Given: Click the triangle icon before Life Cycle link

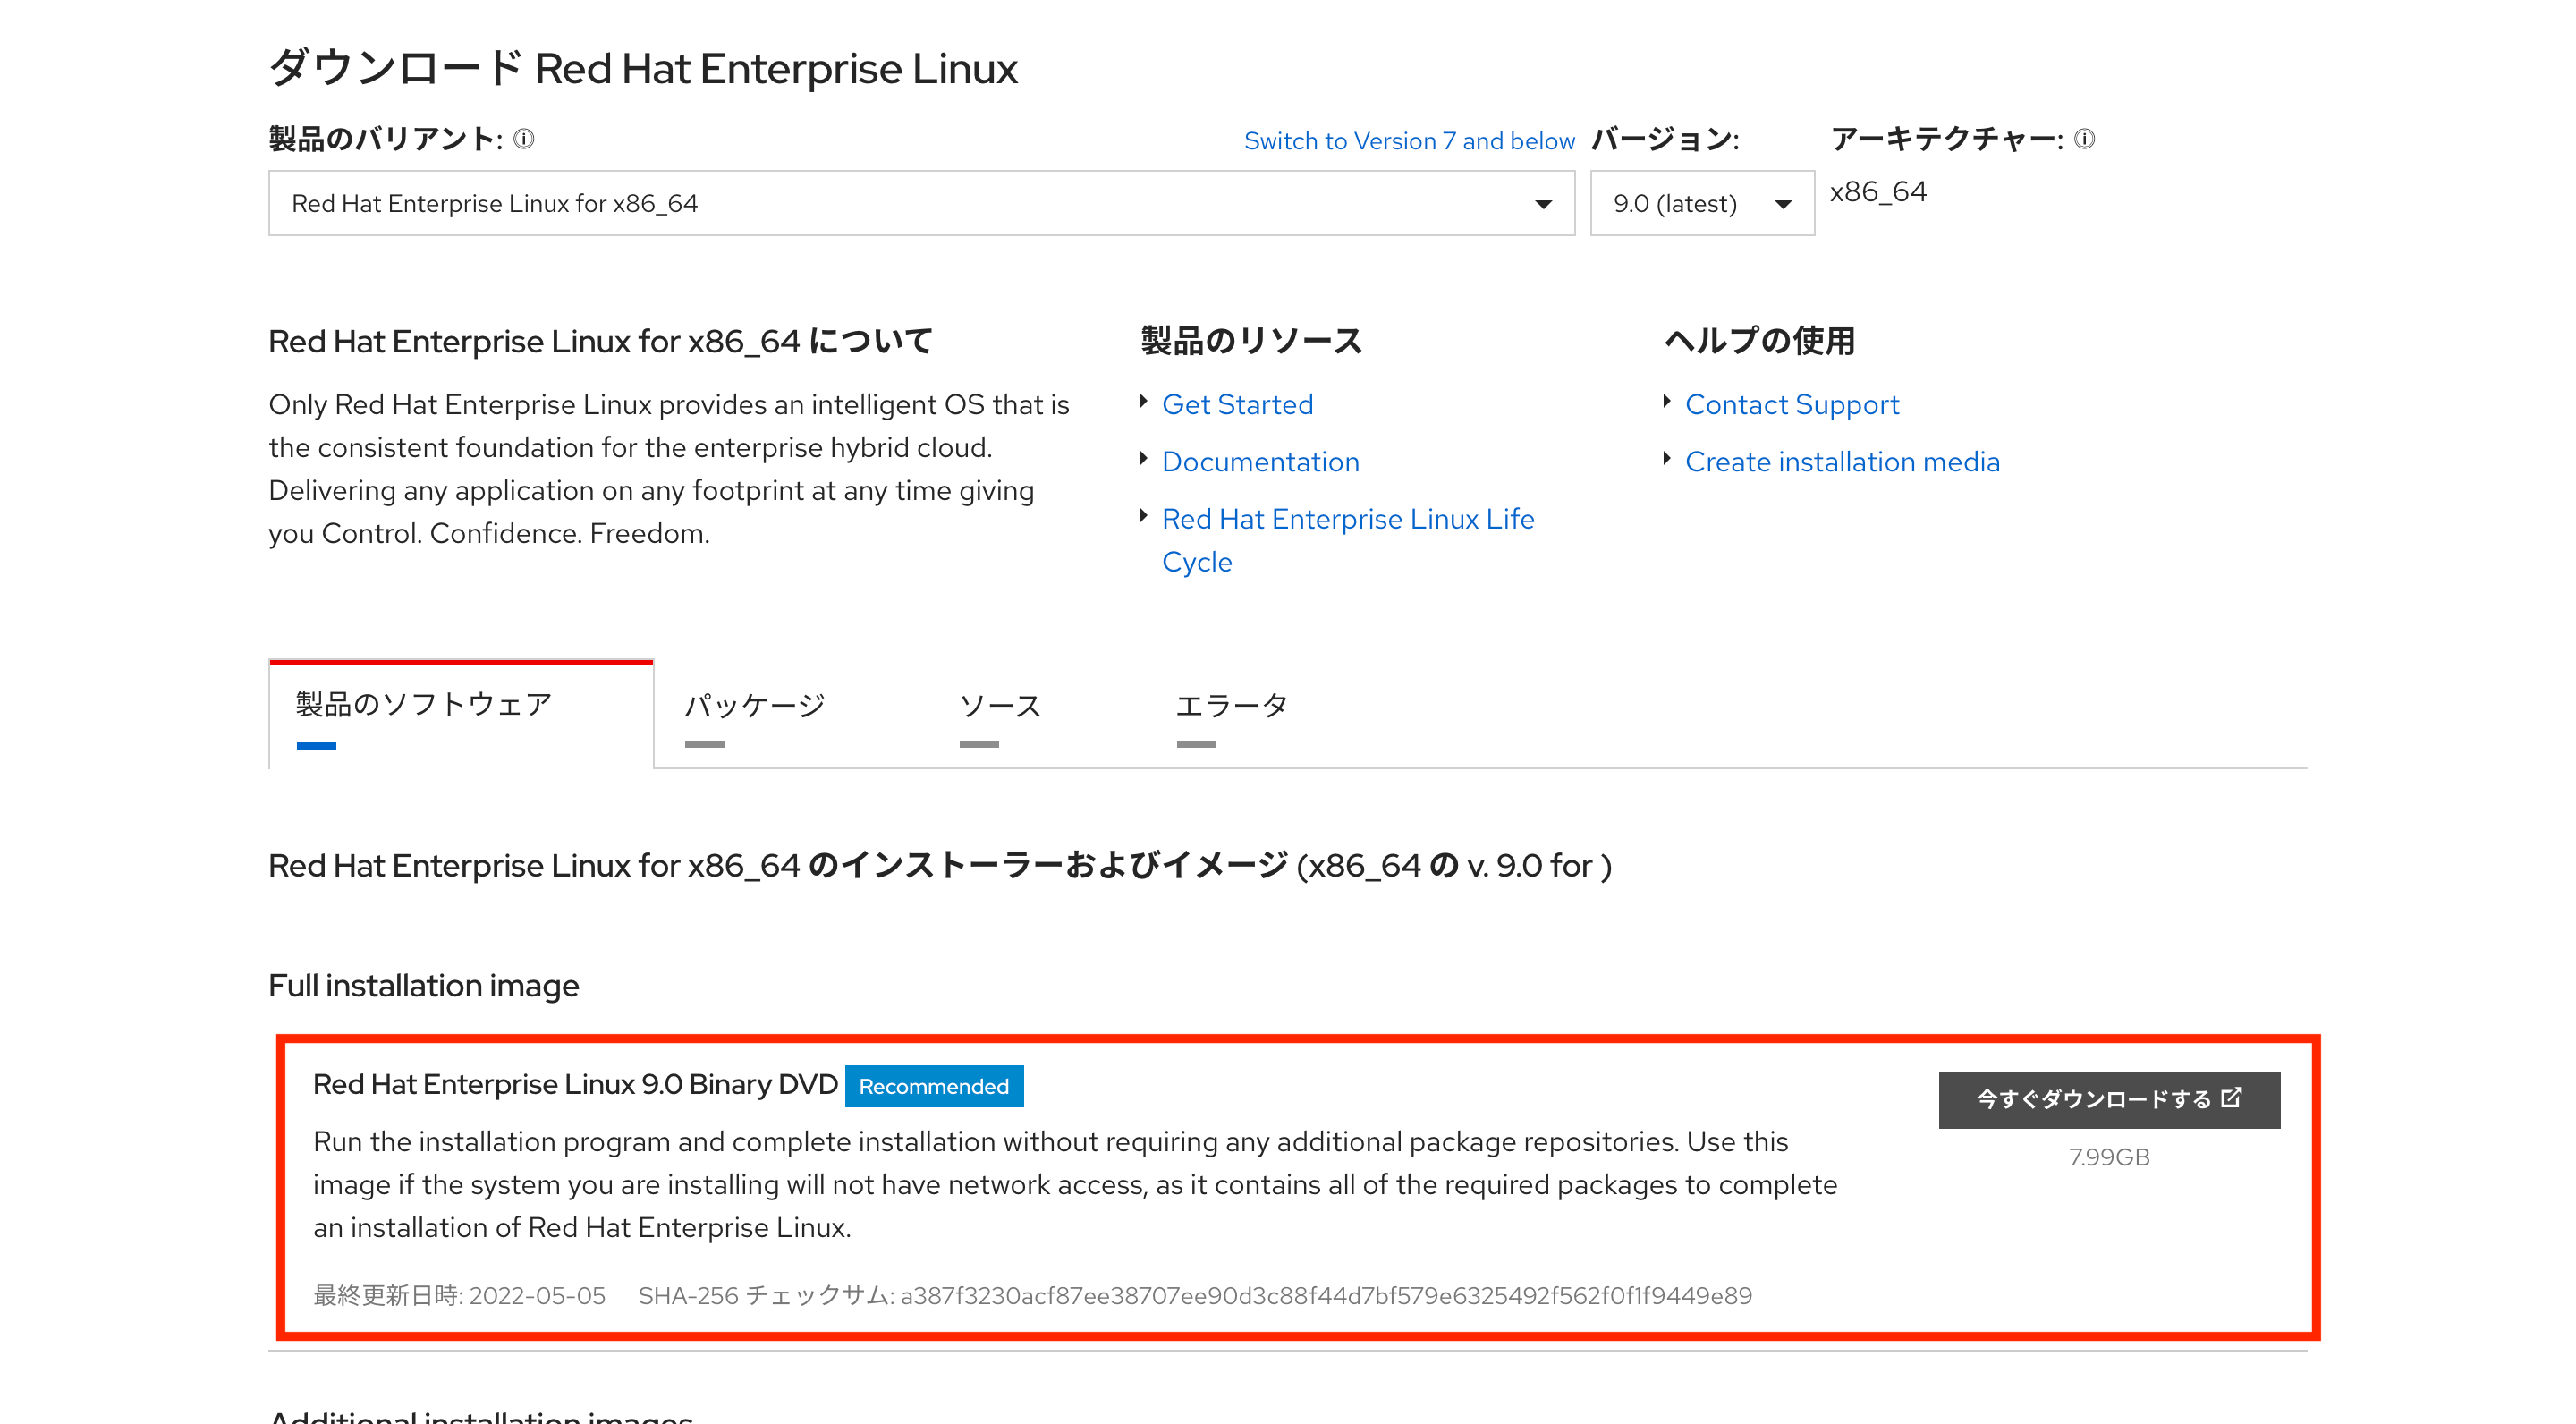Looking at the screenshot, I should point(1146,517).
